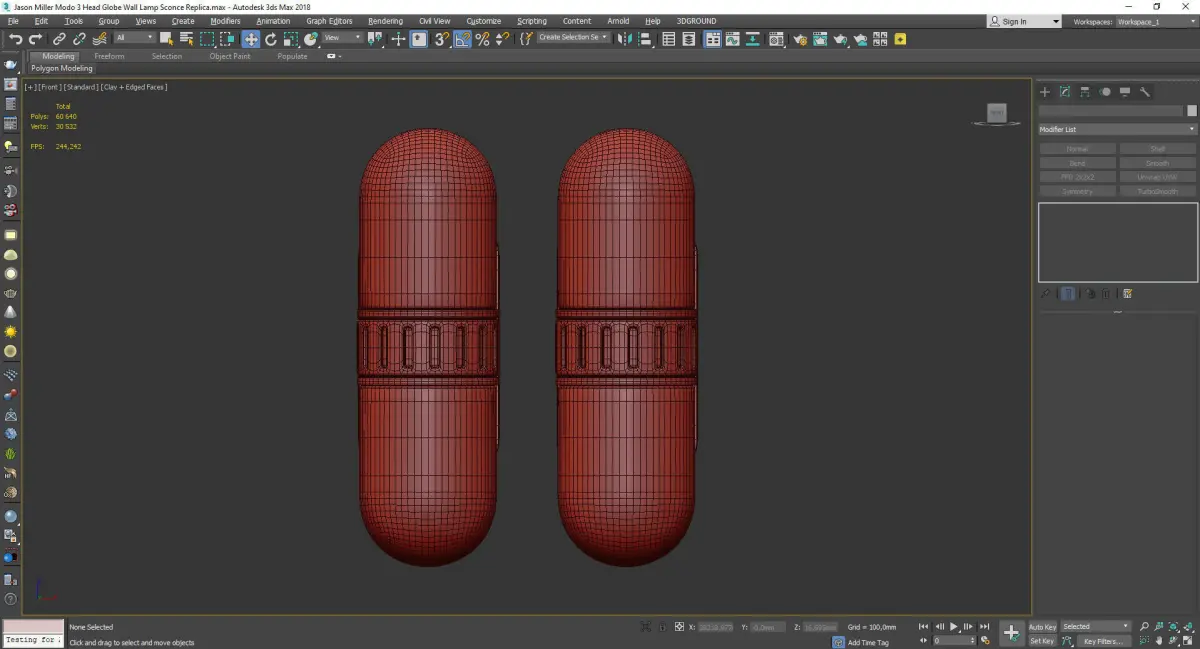Viewport: 1200px width, 649px height.
Task: Select the Bind to Space Warp tool
Action: click(100, 39)
